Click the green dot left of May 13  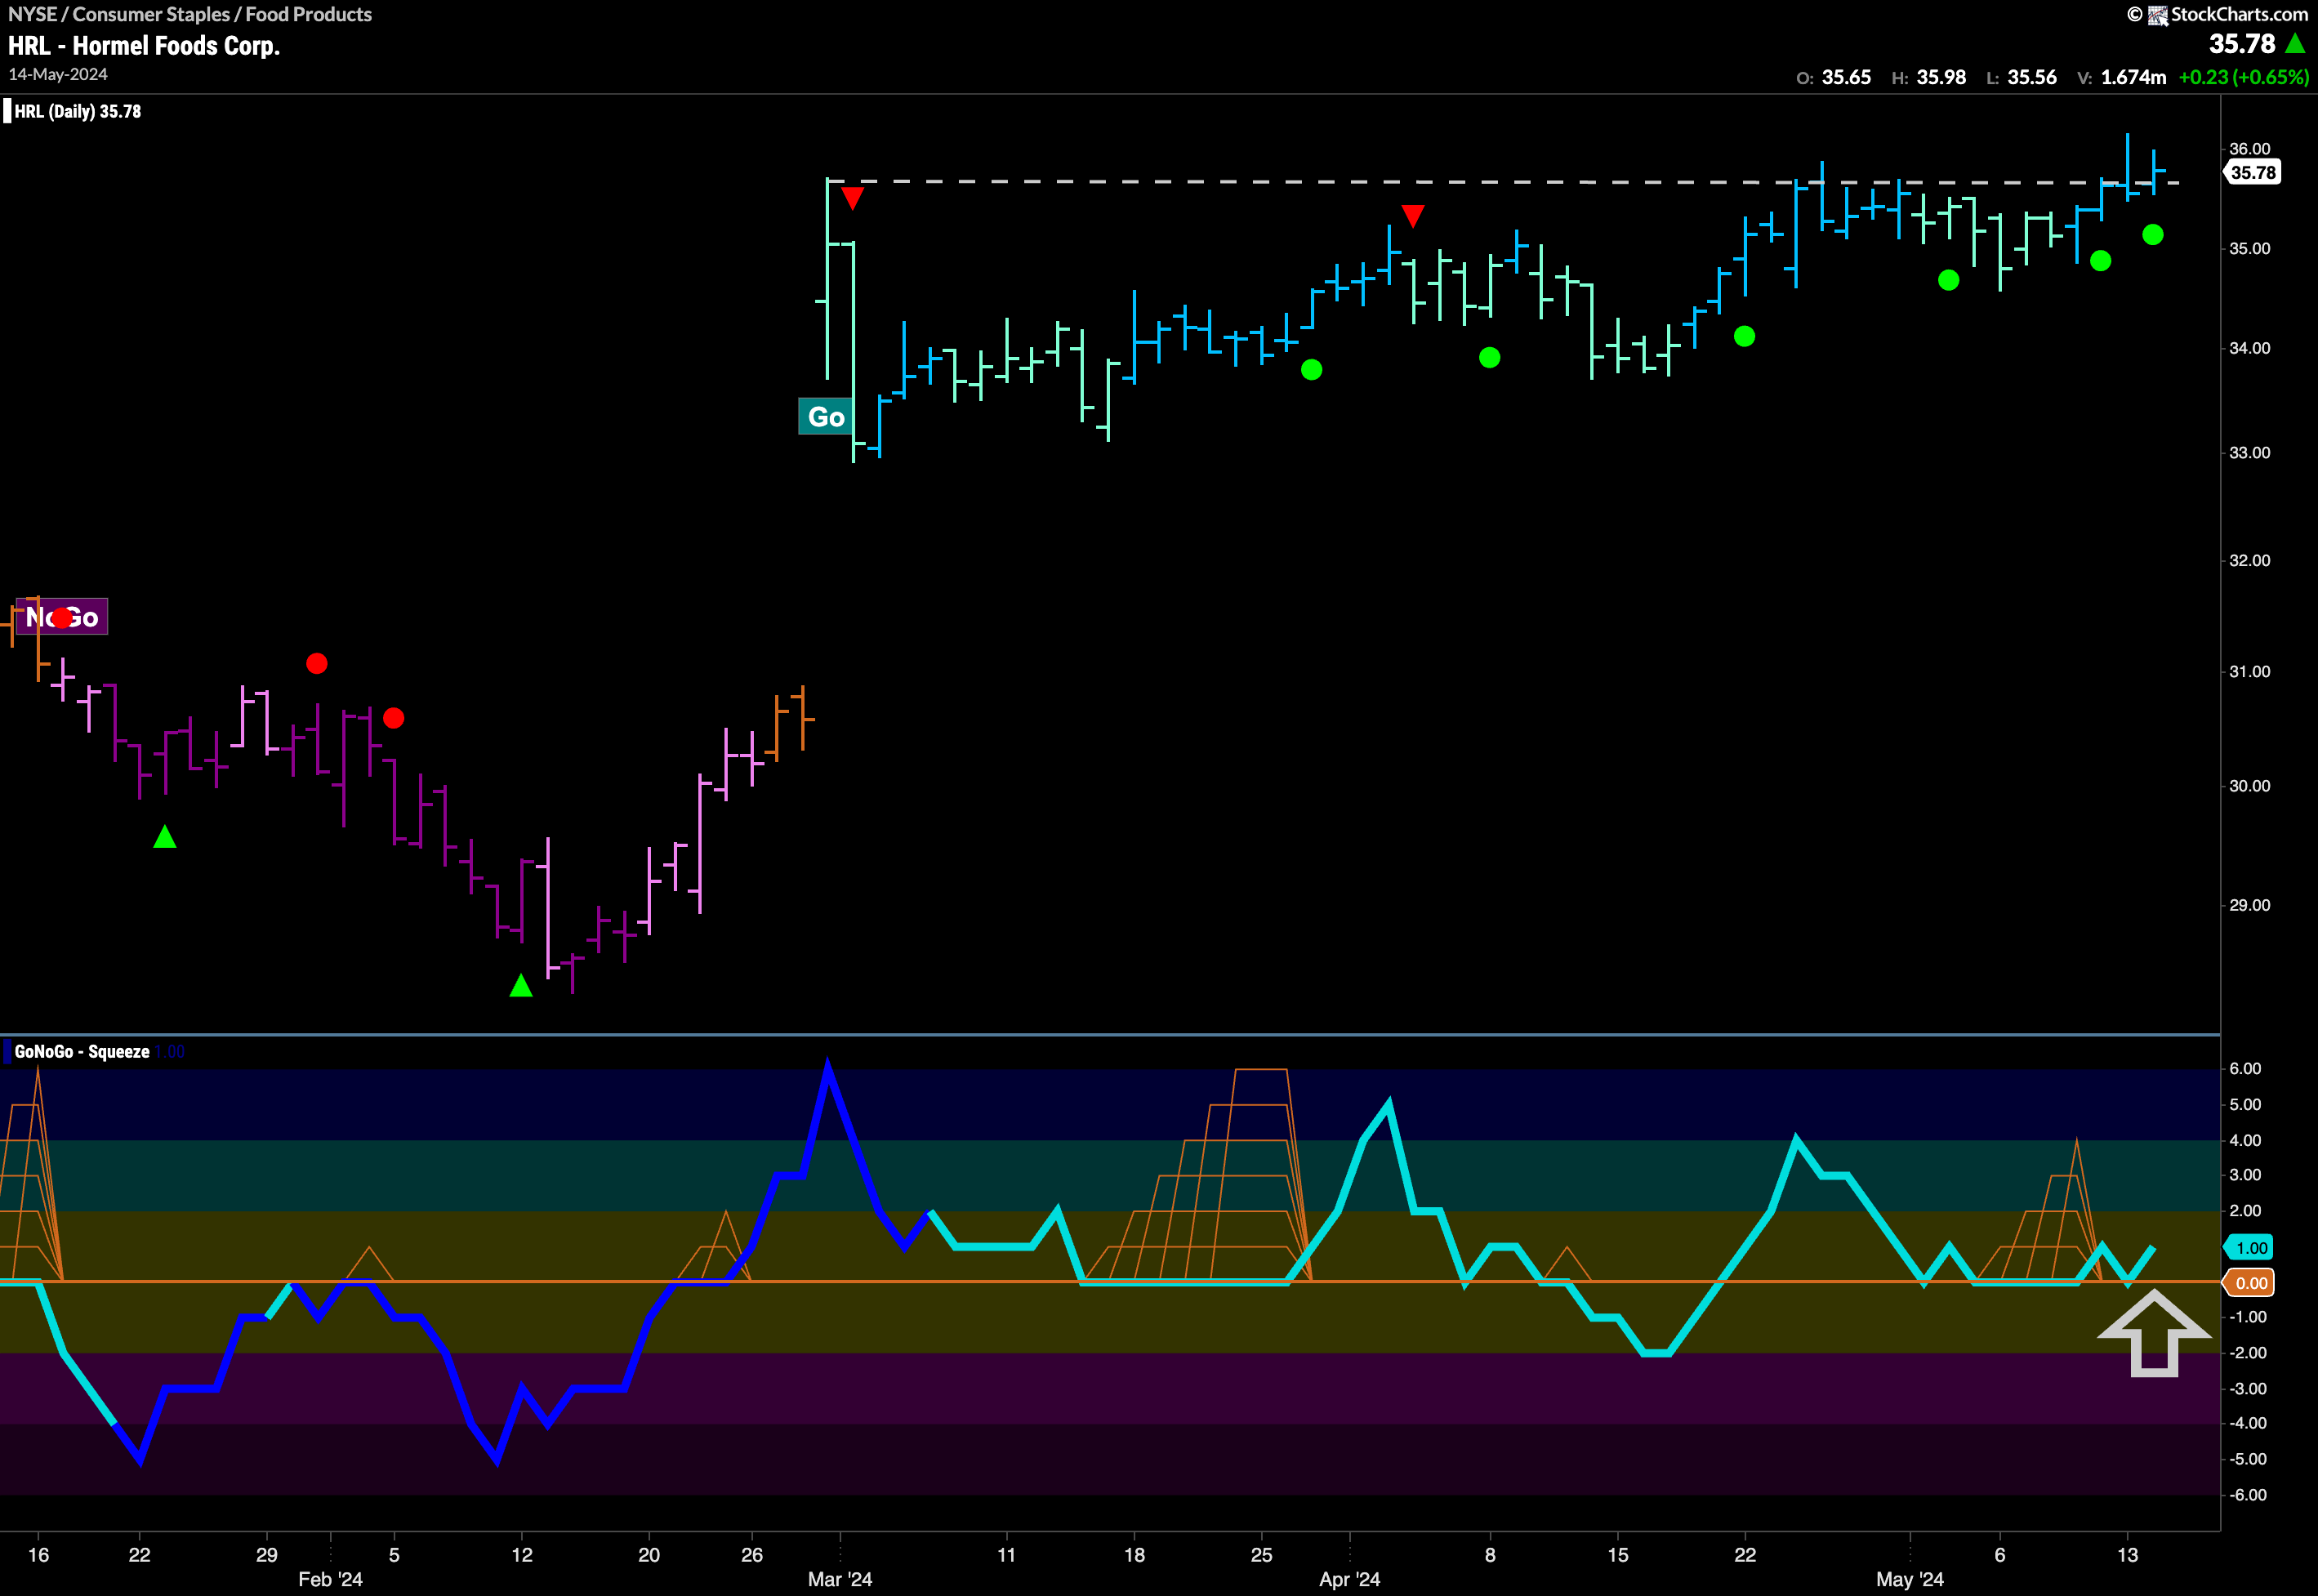2101,261
